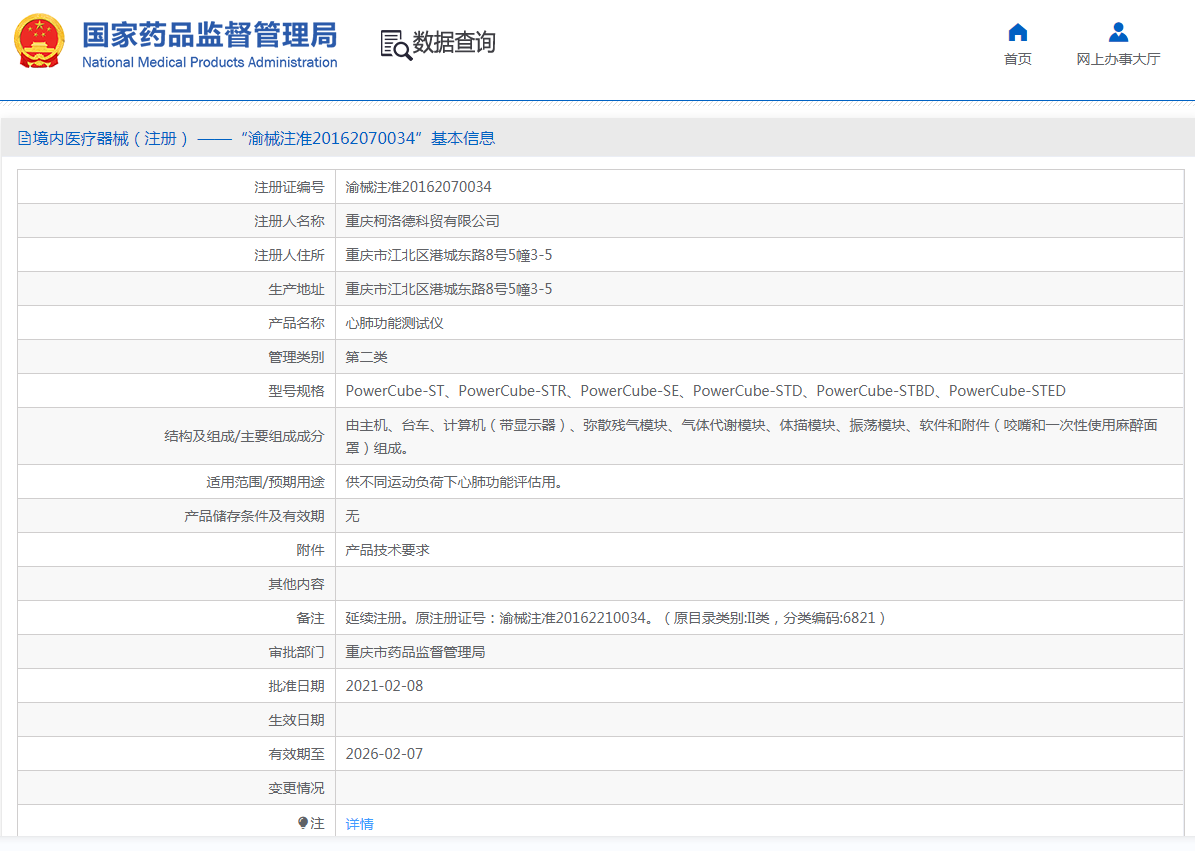Click the expiry date 2026-02-07

coord(384,754)
